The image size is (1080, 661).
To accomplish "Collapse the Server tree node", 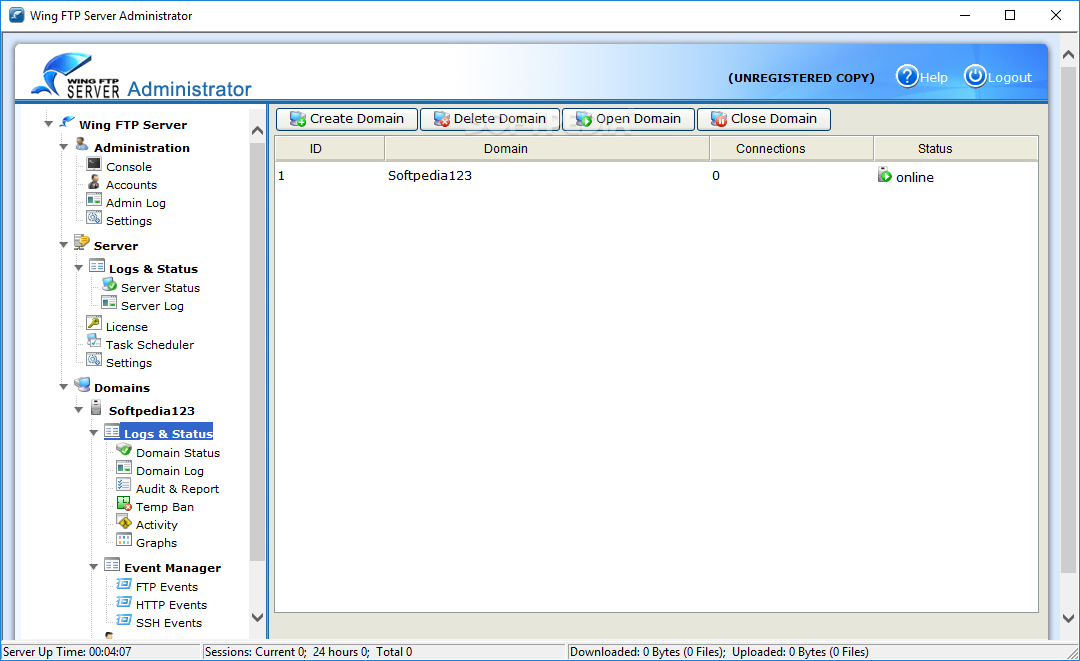I will [x=63, y=244].
